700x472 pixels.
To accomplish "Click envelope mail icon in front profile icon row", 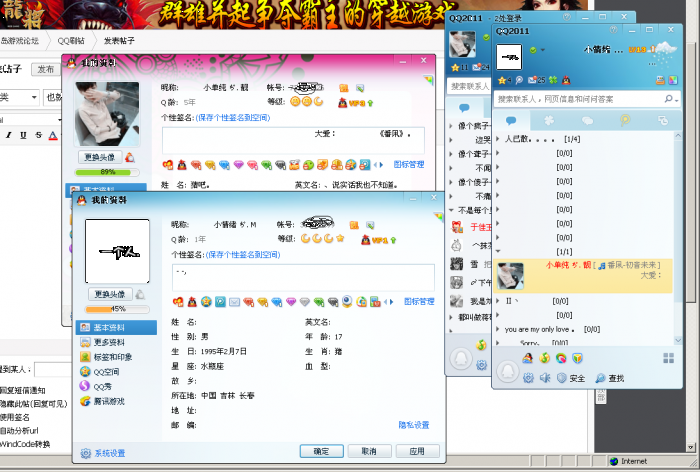I will point(234,302).
